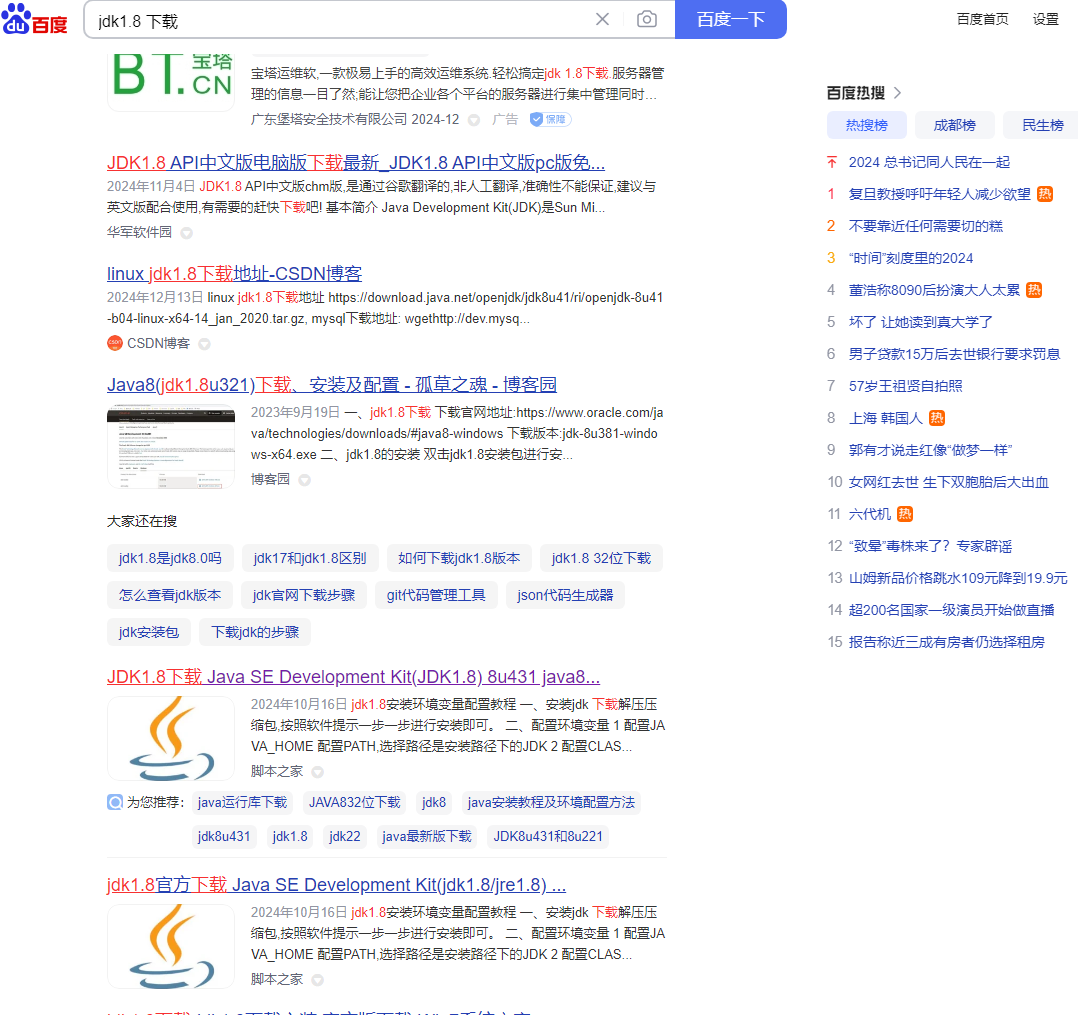Open 百度首页 in the top menu

[x=982, y=19]
